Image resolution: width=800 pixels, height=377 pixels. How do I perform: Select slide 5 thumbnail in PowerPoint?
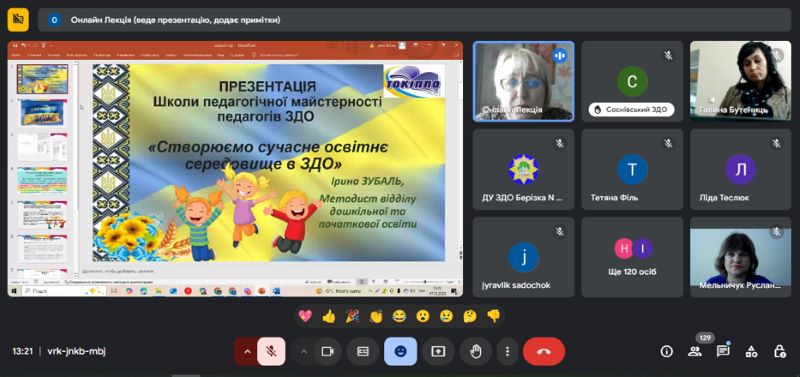[x=42, y=215]
